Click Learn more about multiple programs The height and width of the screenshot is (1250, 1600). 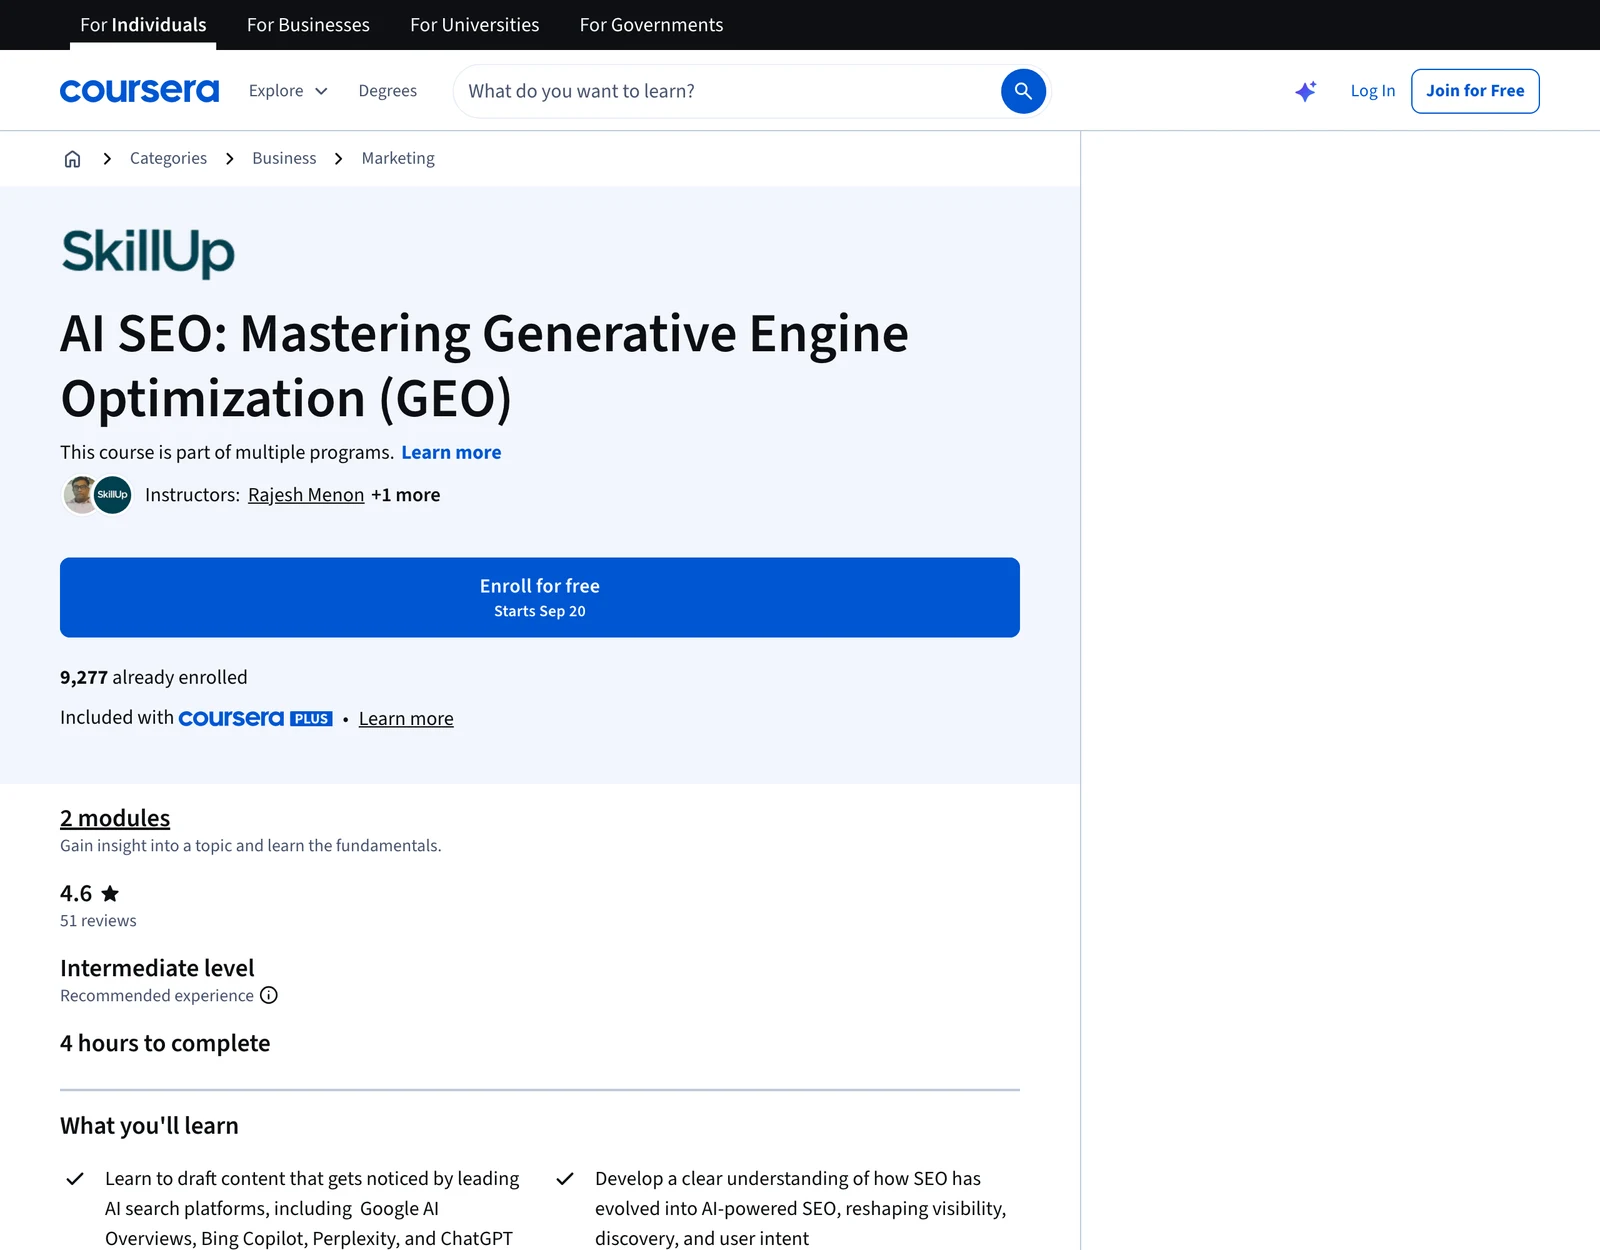tap(451, 453)
